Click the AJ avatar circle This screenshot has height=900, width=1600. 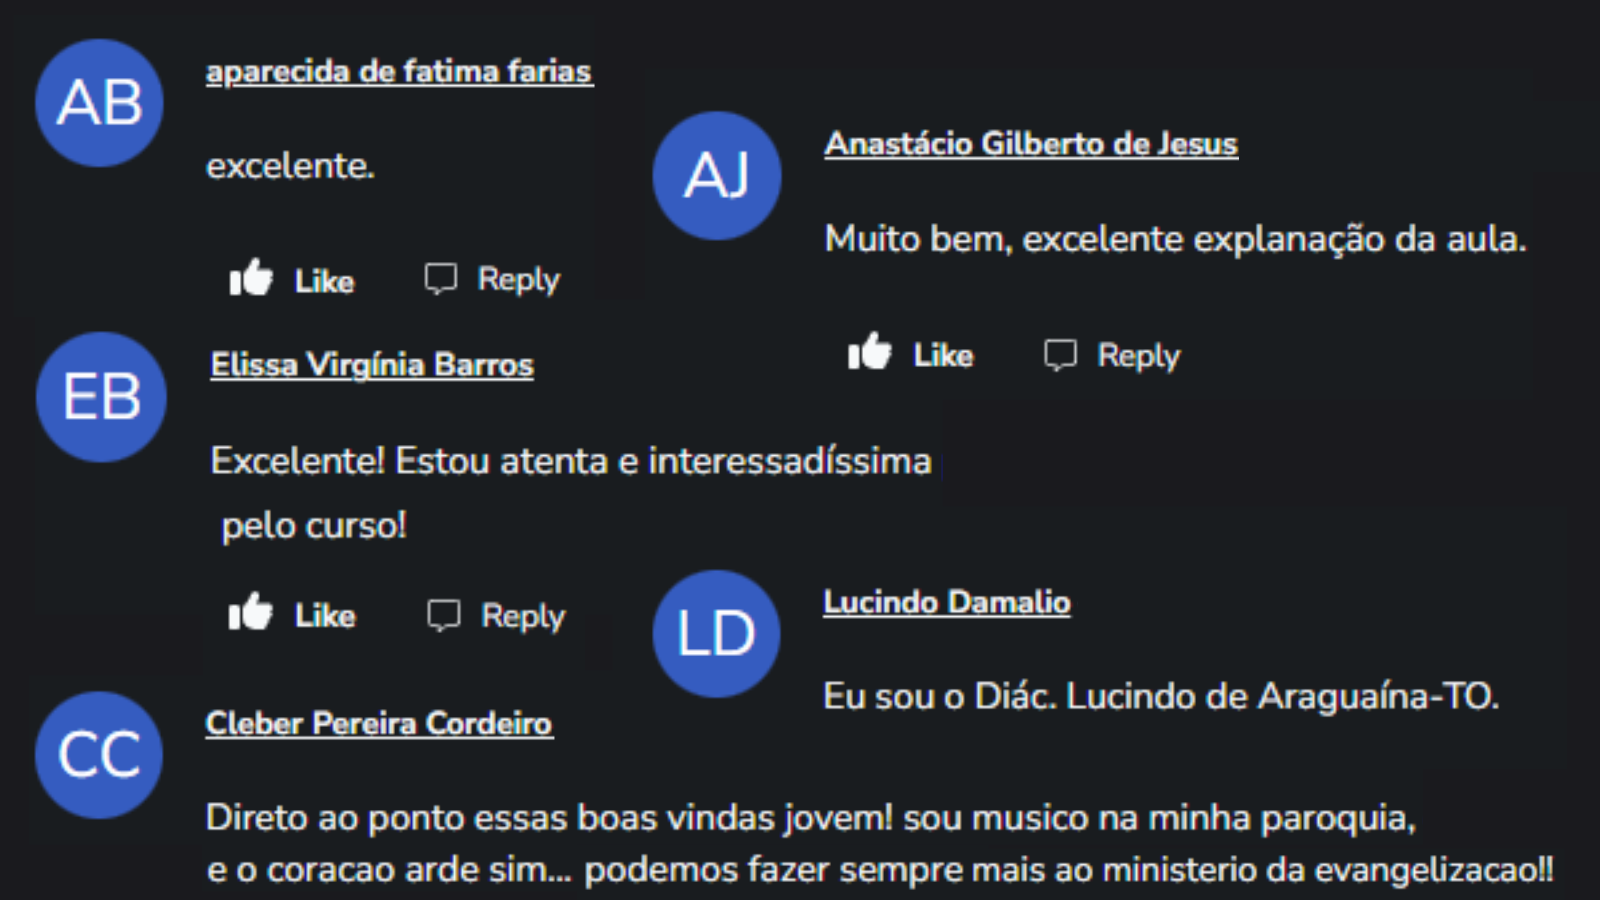point(716,176)
